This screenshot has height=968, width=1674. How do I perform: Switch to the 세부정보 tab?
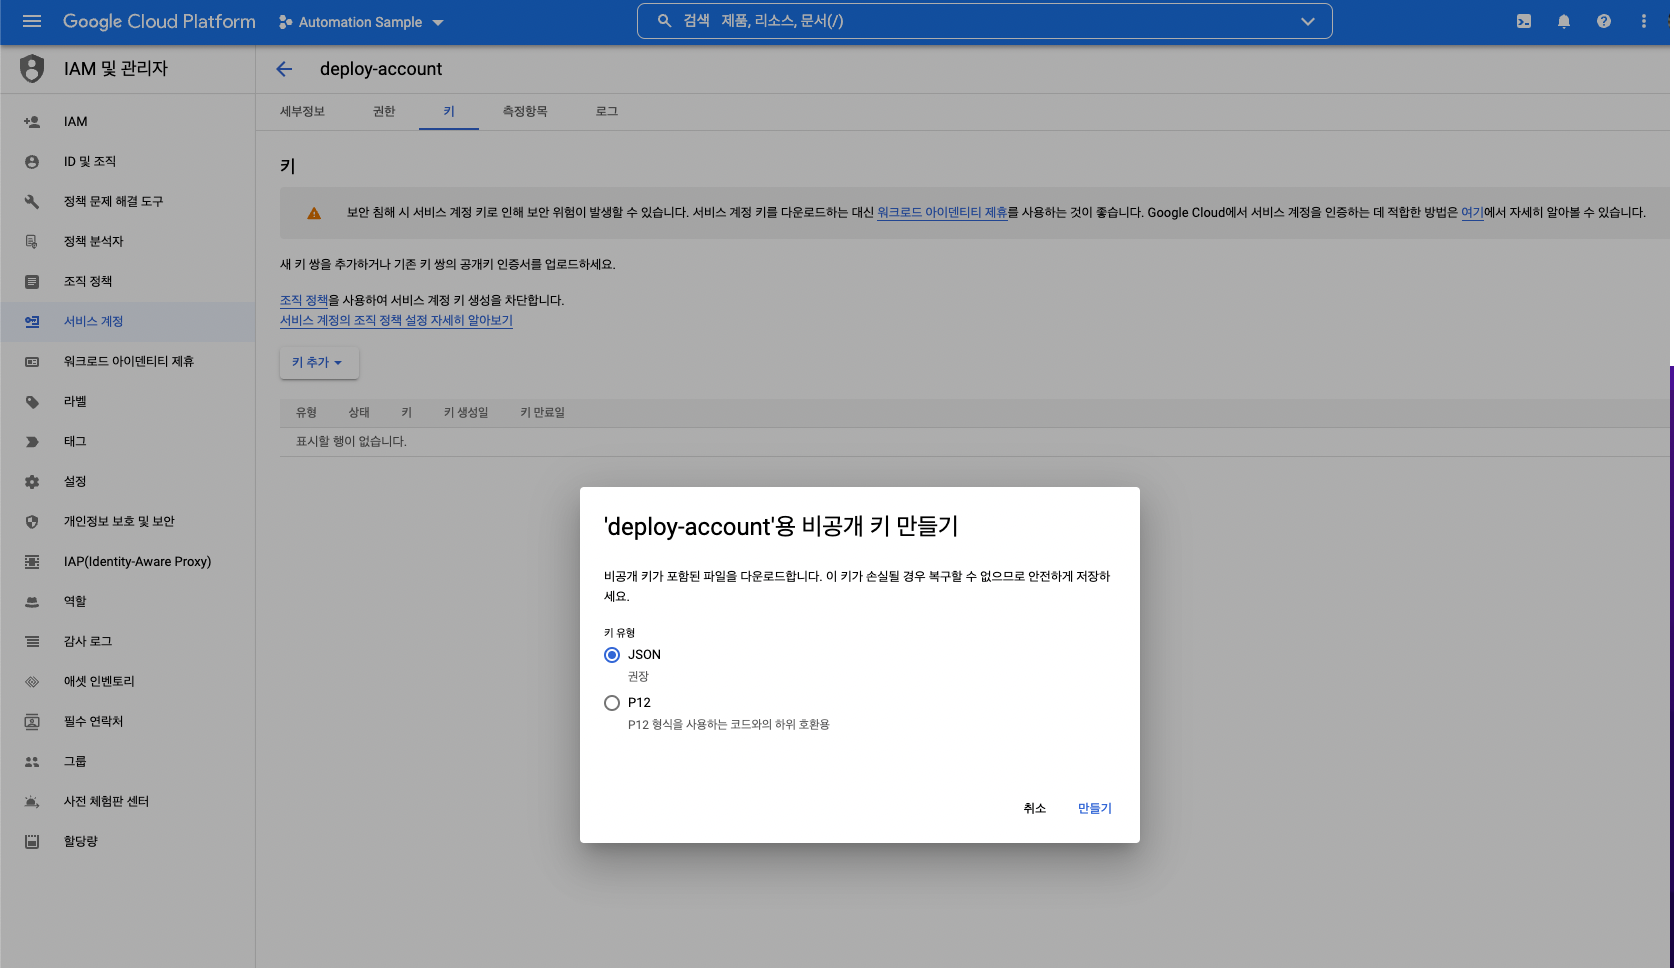pos(302,111)
